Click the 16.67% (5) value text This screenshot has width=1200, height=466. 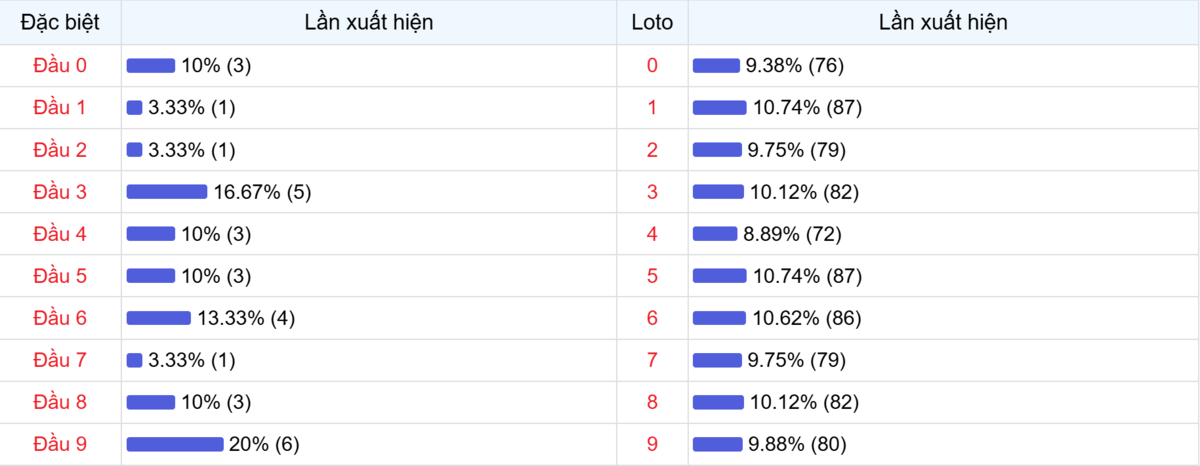tap(263, 192)
